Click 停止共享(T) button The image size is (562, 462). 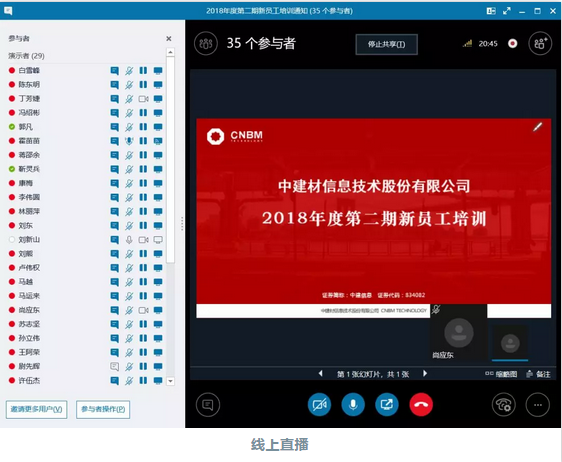coord(386,44)
